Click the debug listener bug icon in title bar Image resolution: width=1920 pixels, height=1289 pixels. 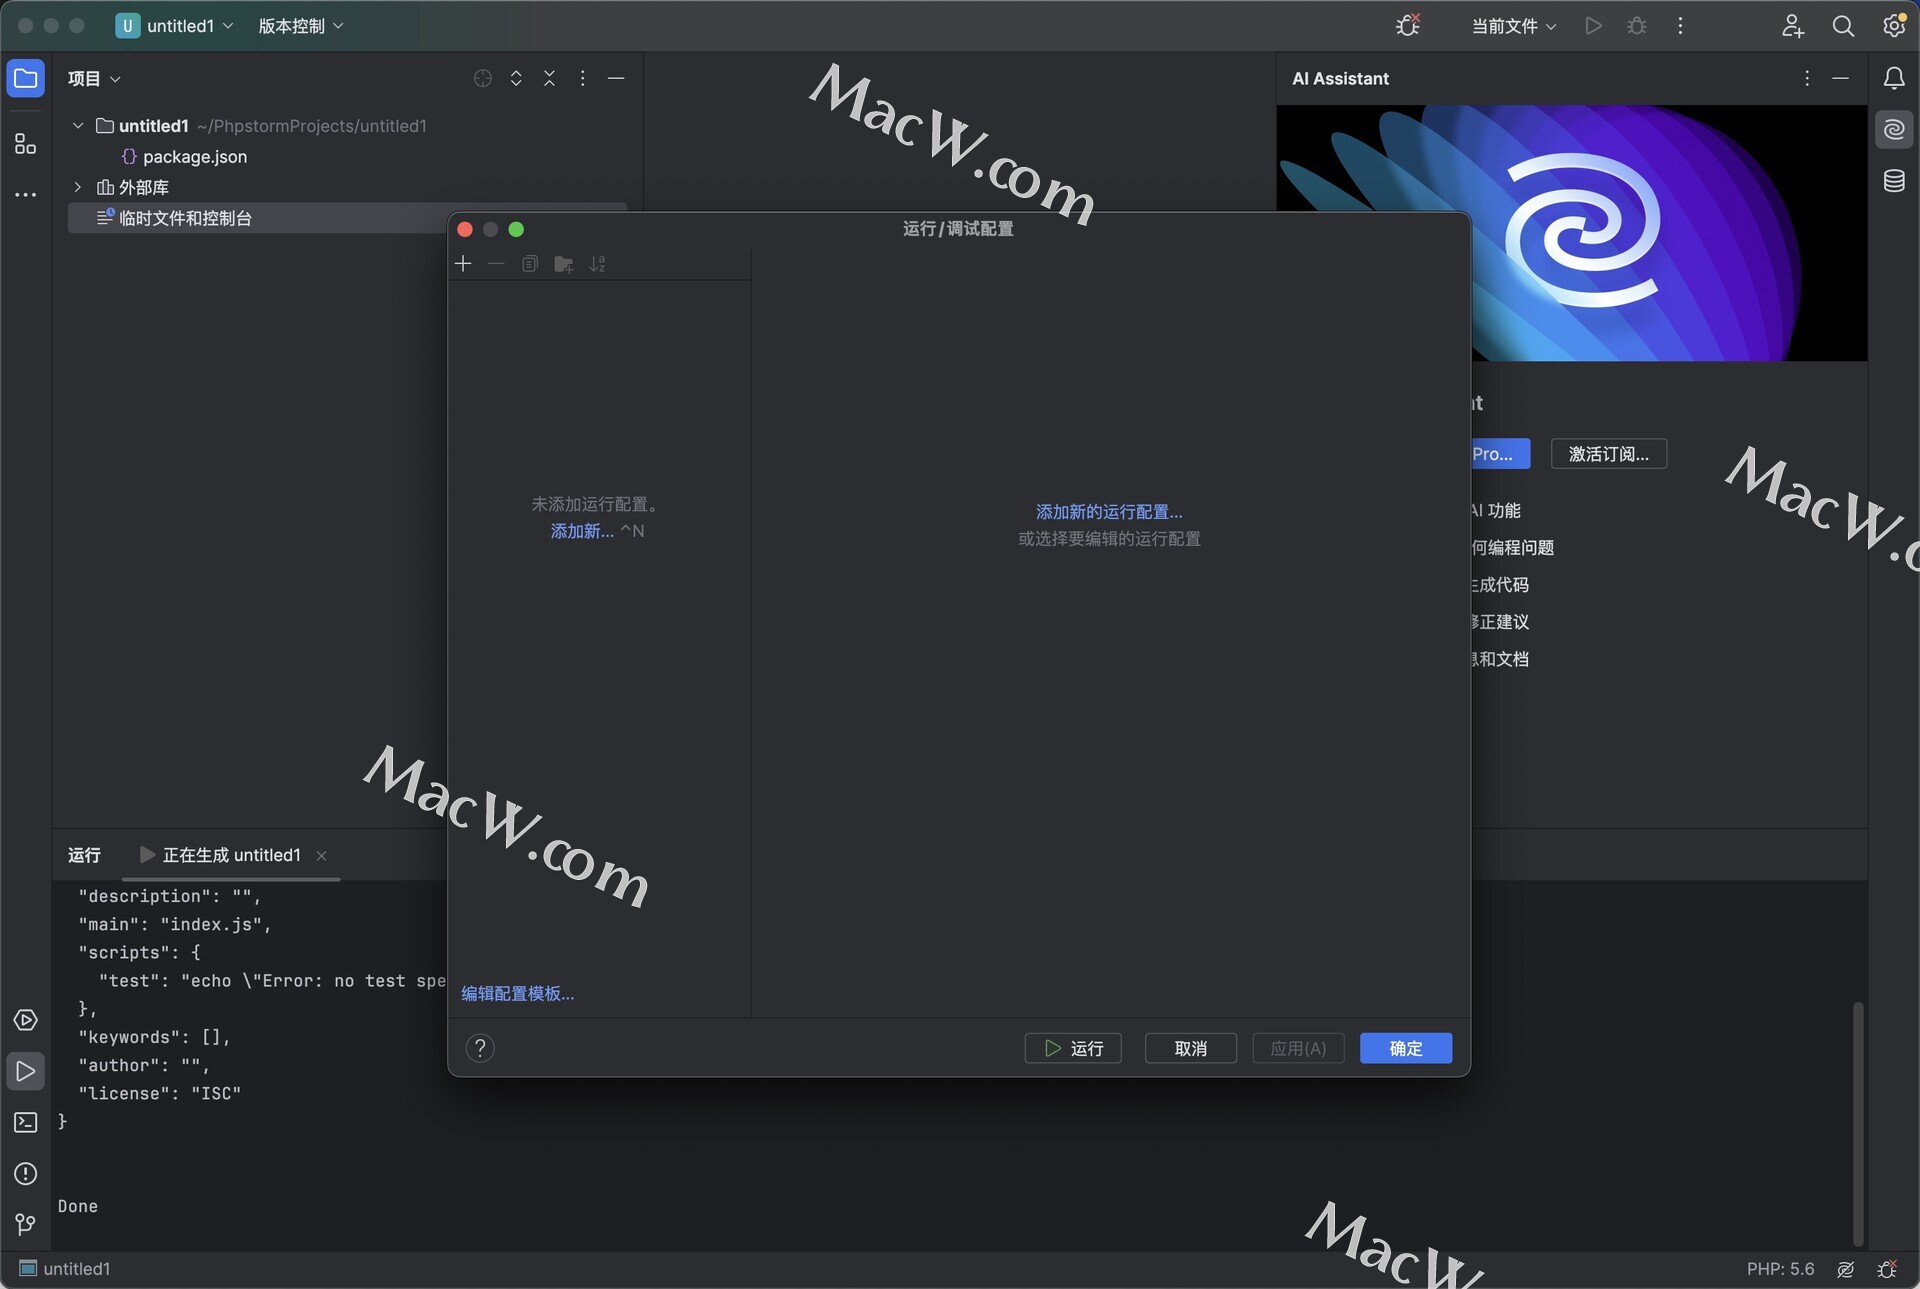tap(1408, 25)
